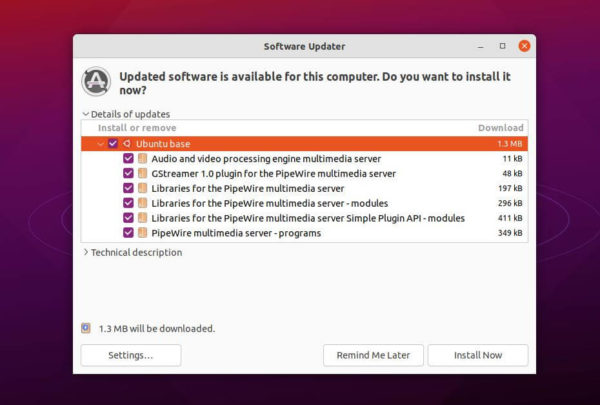
Task: Click the Ubuntu logo icon in Ubuntu base row
Action: pyautogui.click(x=127, y=144)
